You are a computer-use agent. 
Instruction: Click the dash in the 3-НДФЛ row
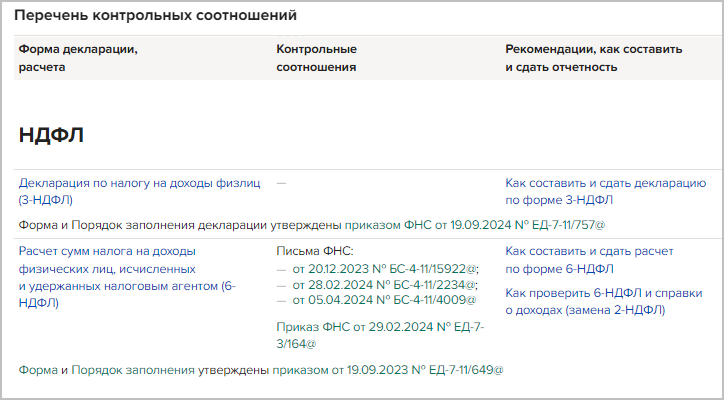pos(281,183)
